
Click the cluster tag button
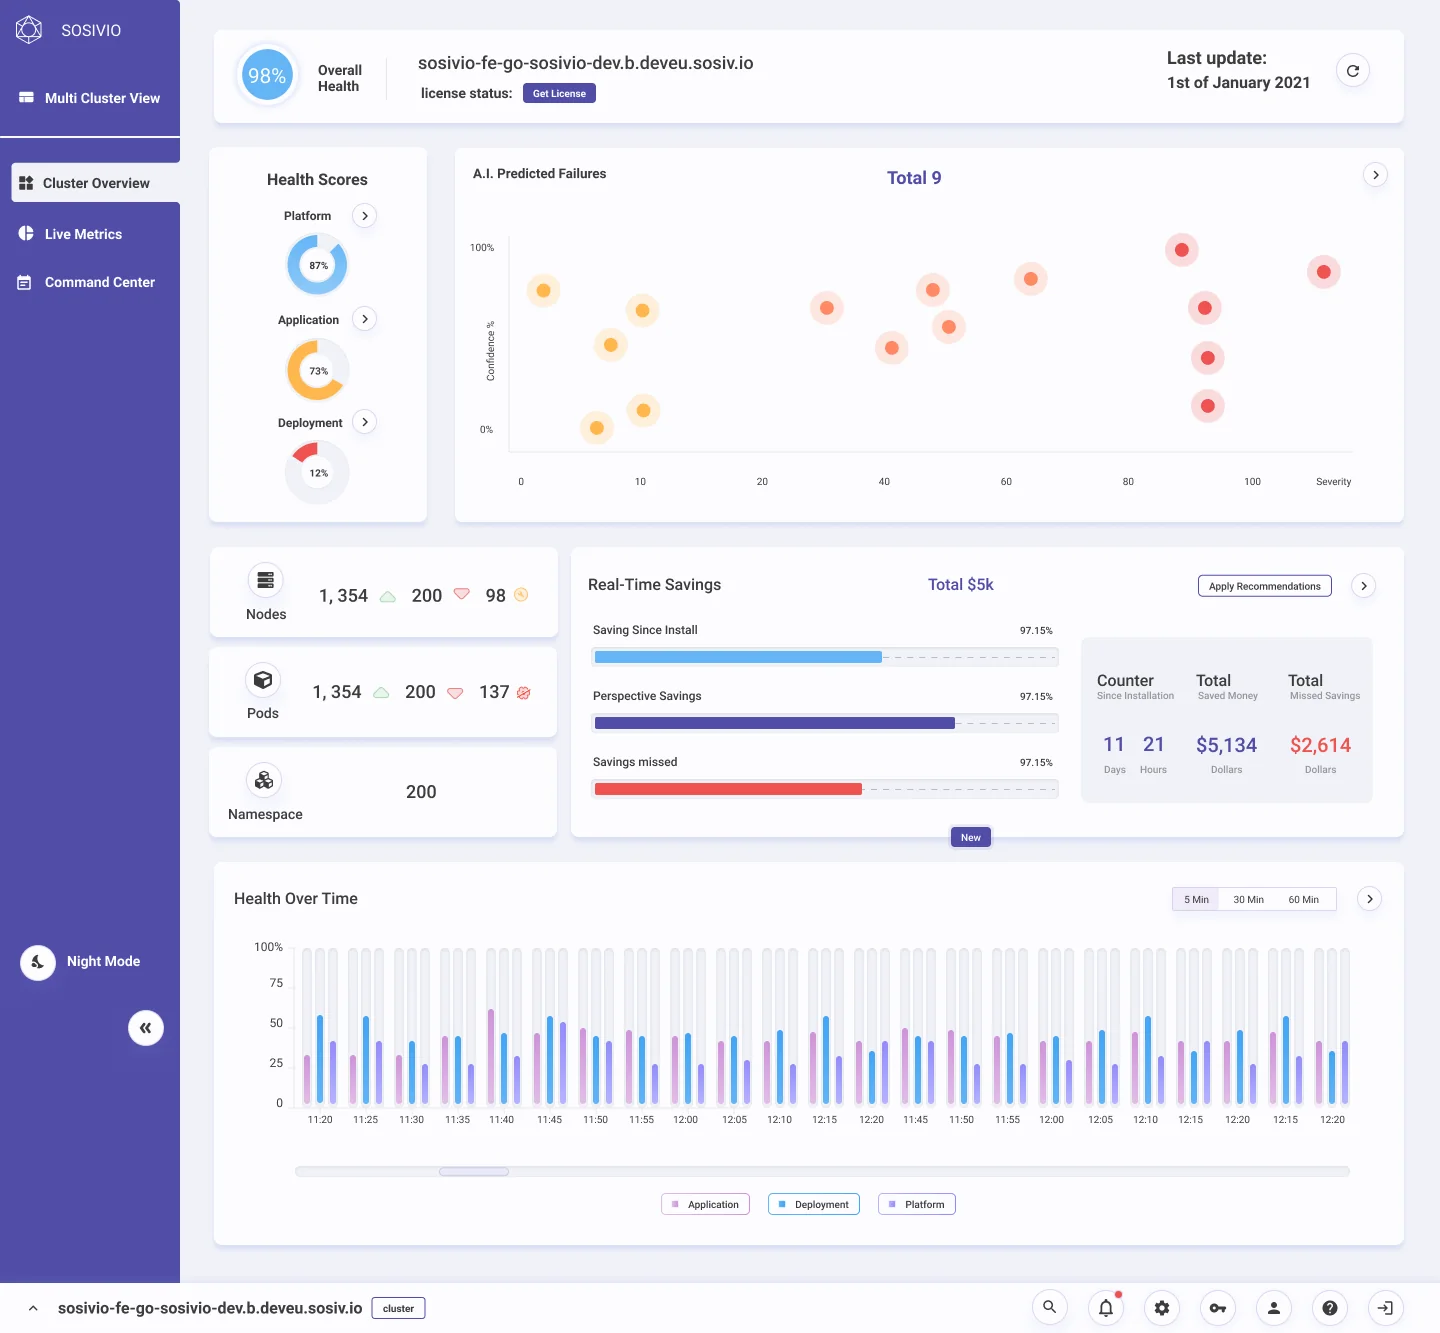(398, 1308)
